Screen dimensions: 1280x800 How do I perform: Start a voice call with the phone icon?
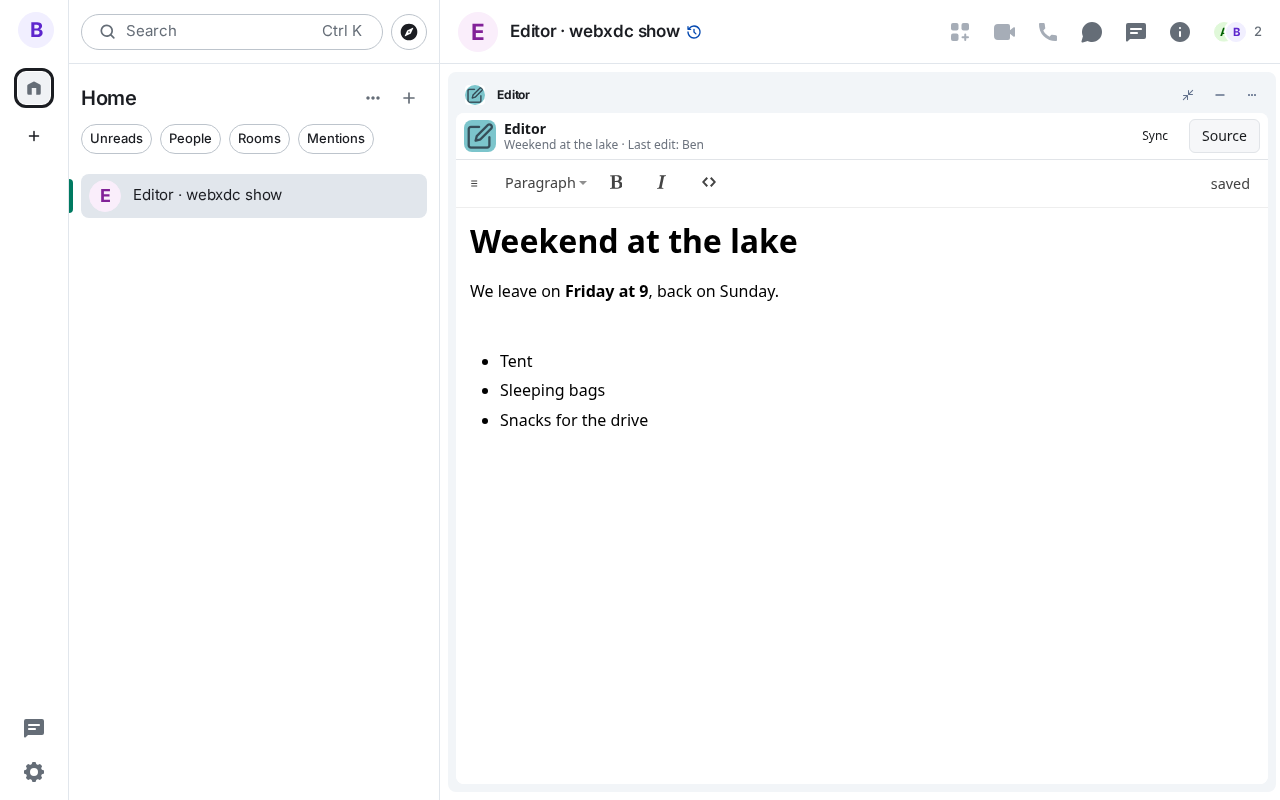[x=1048, y=32]
